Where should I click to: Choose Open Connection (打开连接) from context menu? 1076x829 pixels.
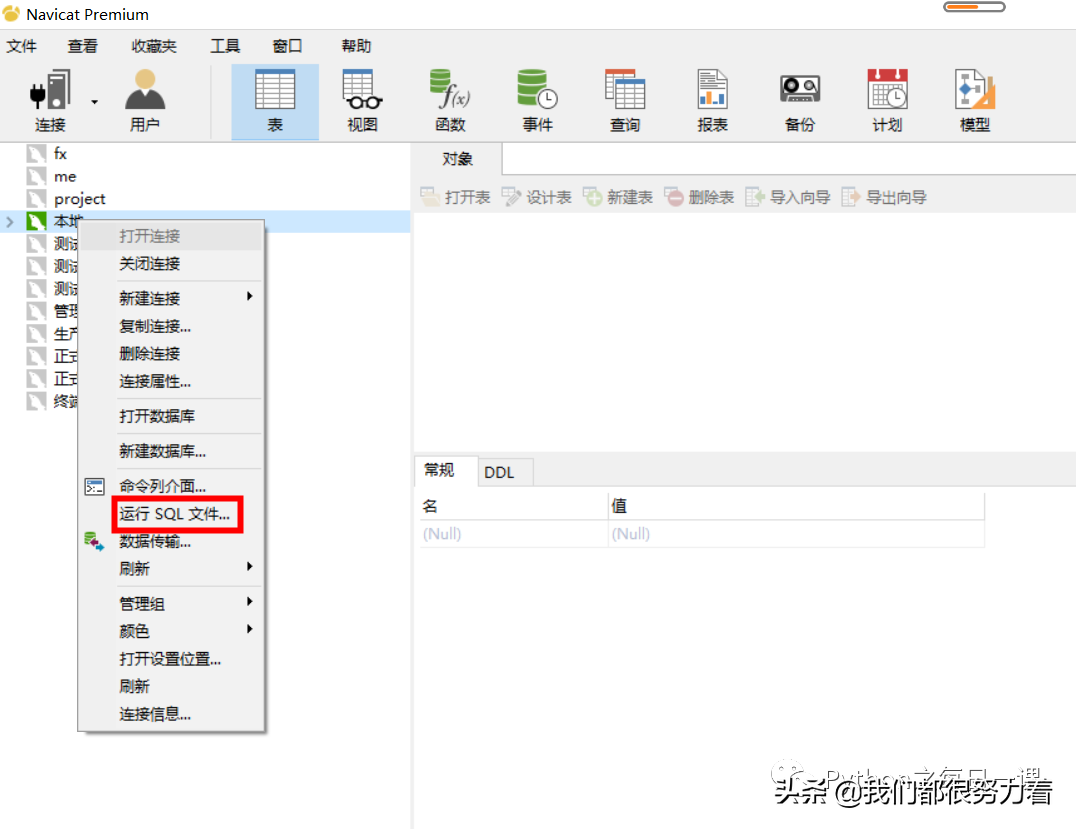[171, 236]
